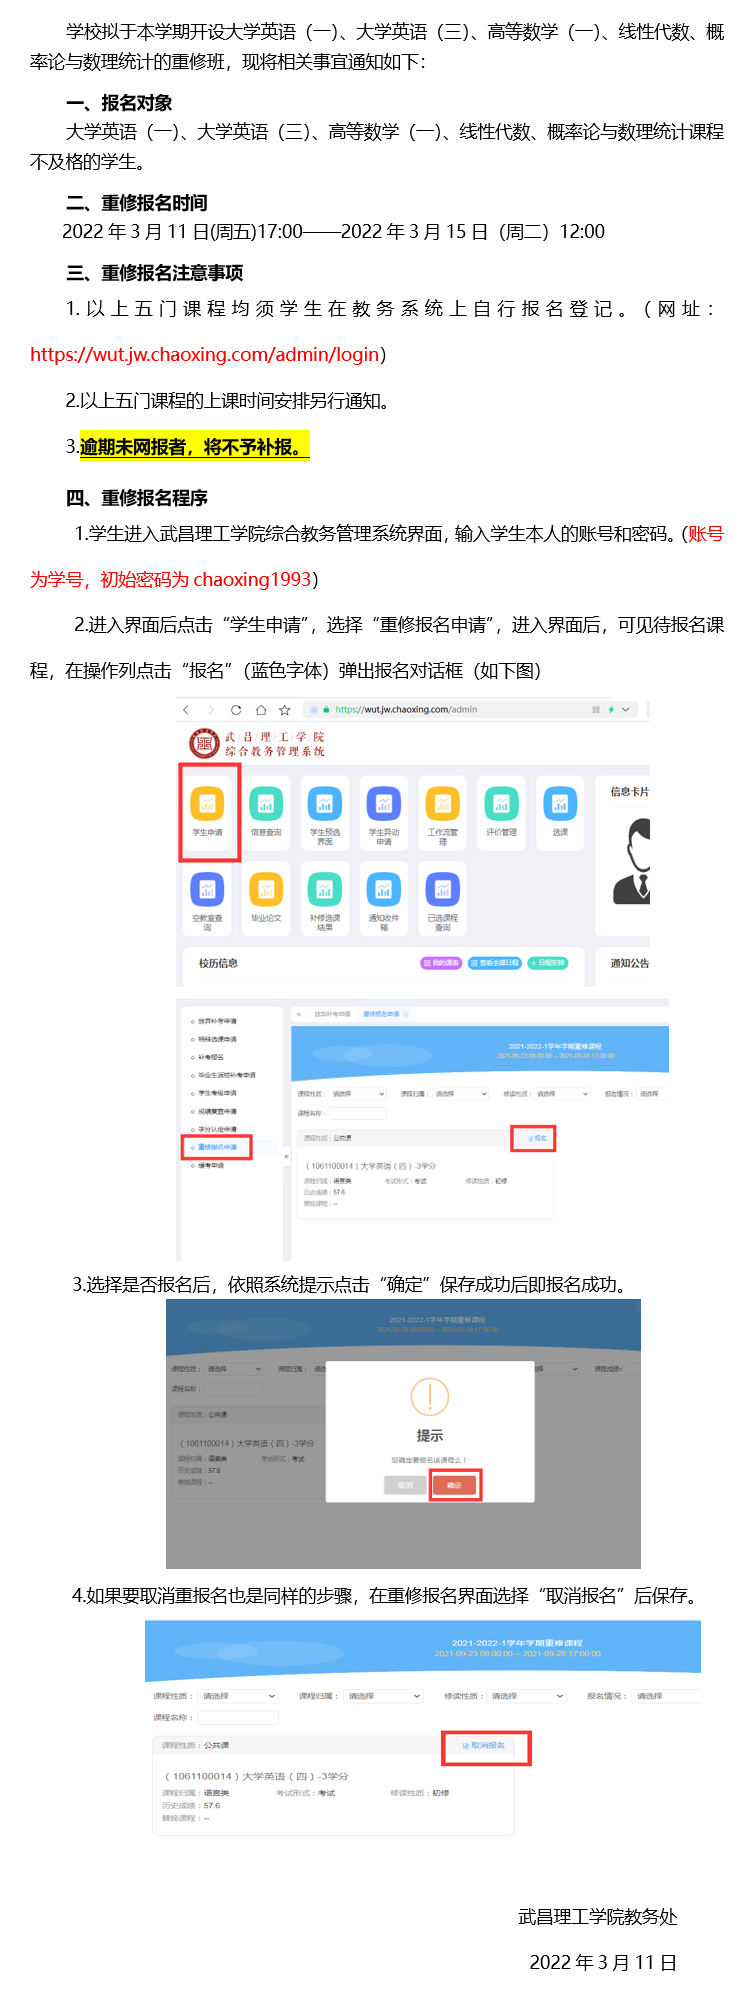Viewport: 752px width, 1999px height.
Task: Collapse sidebar with the small arrow handle
Action: click(286, 1156)
